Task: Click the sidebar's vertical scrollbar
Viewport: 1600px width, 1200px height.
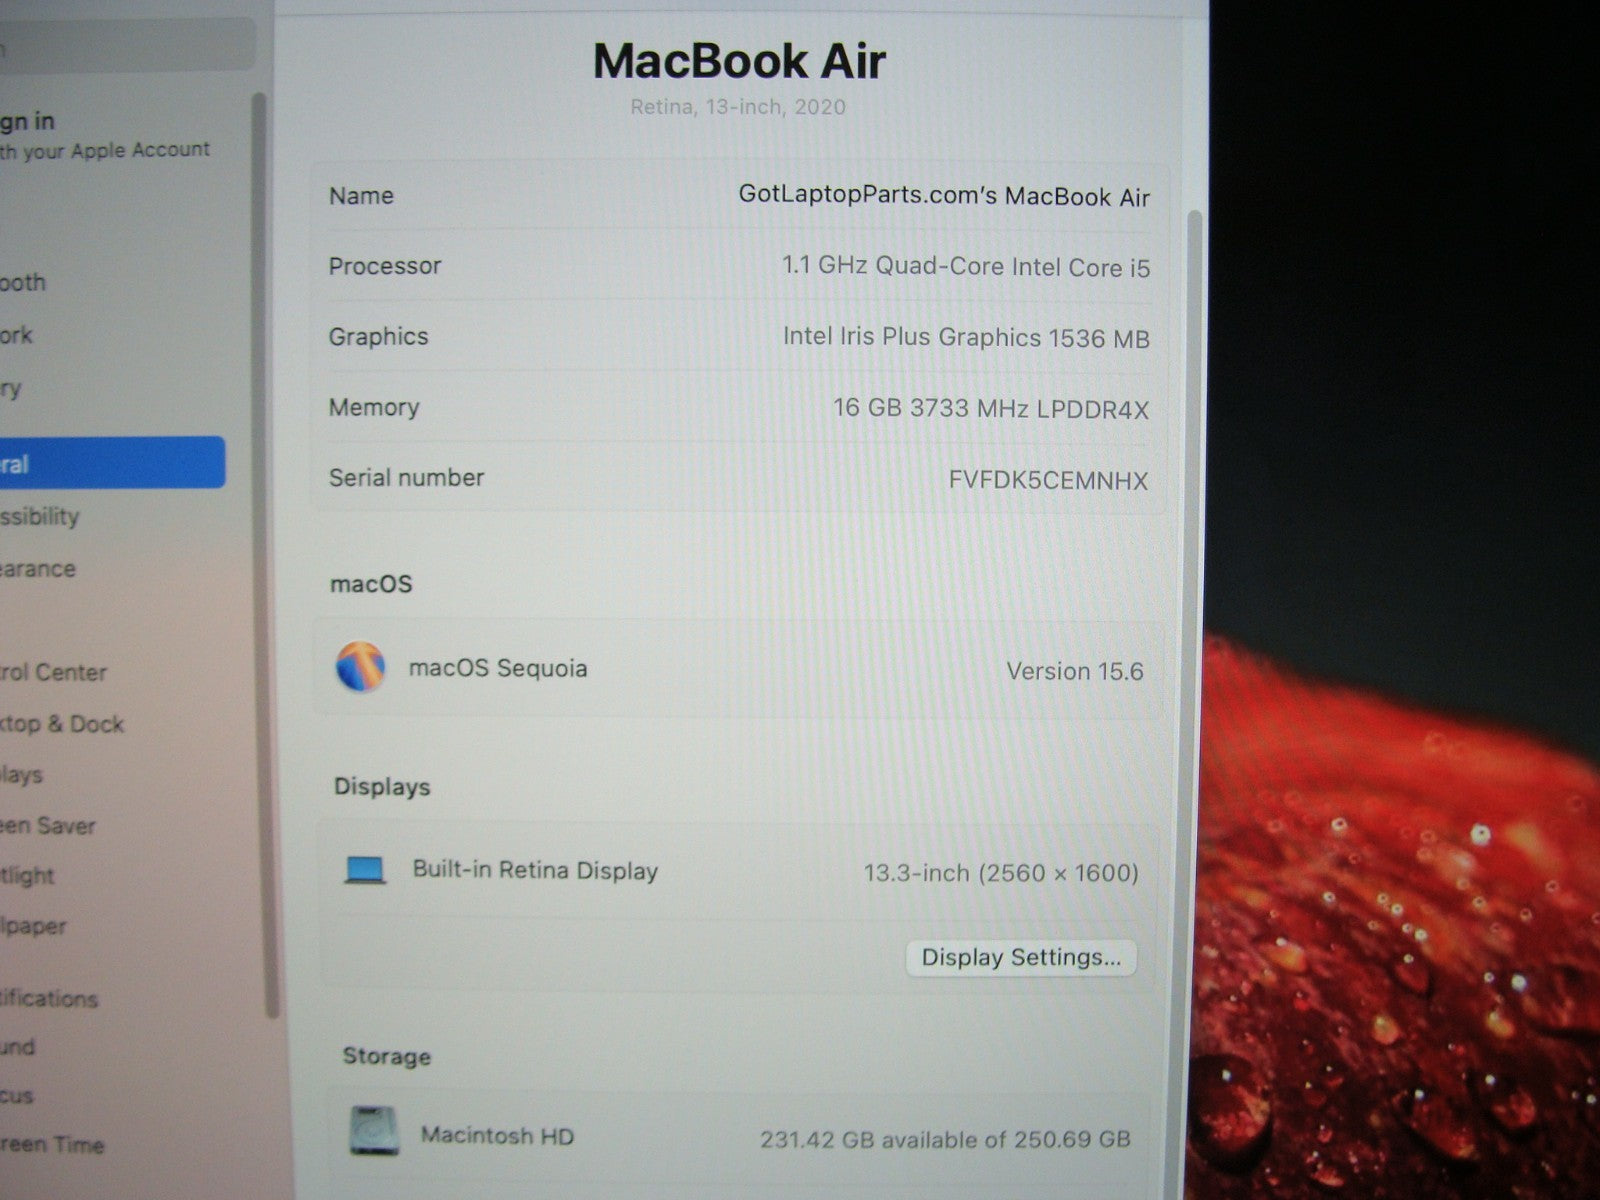Action: pos(262,550)
